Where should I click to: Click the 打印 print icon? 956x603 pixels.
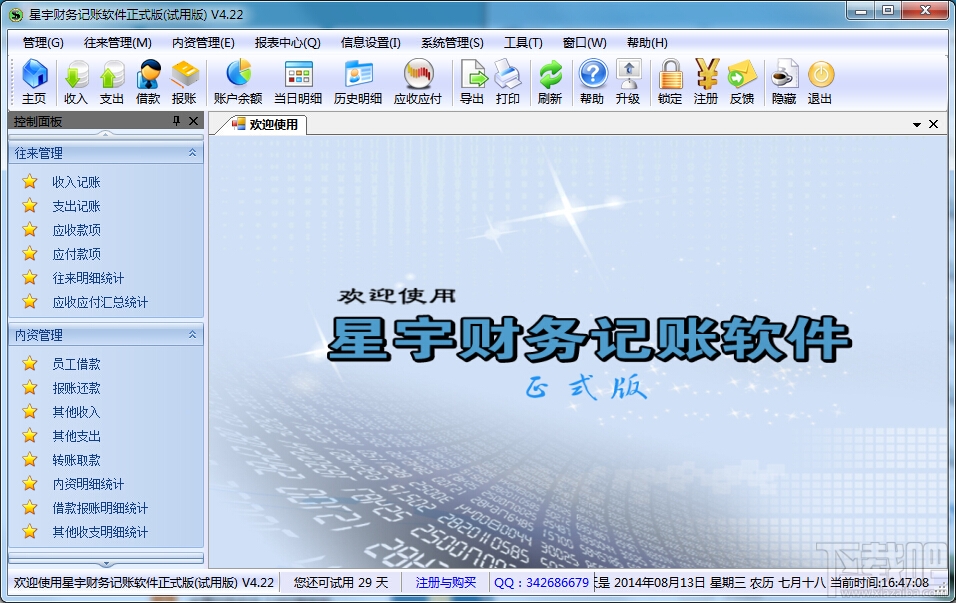(x=507, y=82)
